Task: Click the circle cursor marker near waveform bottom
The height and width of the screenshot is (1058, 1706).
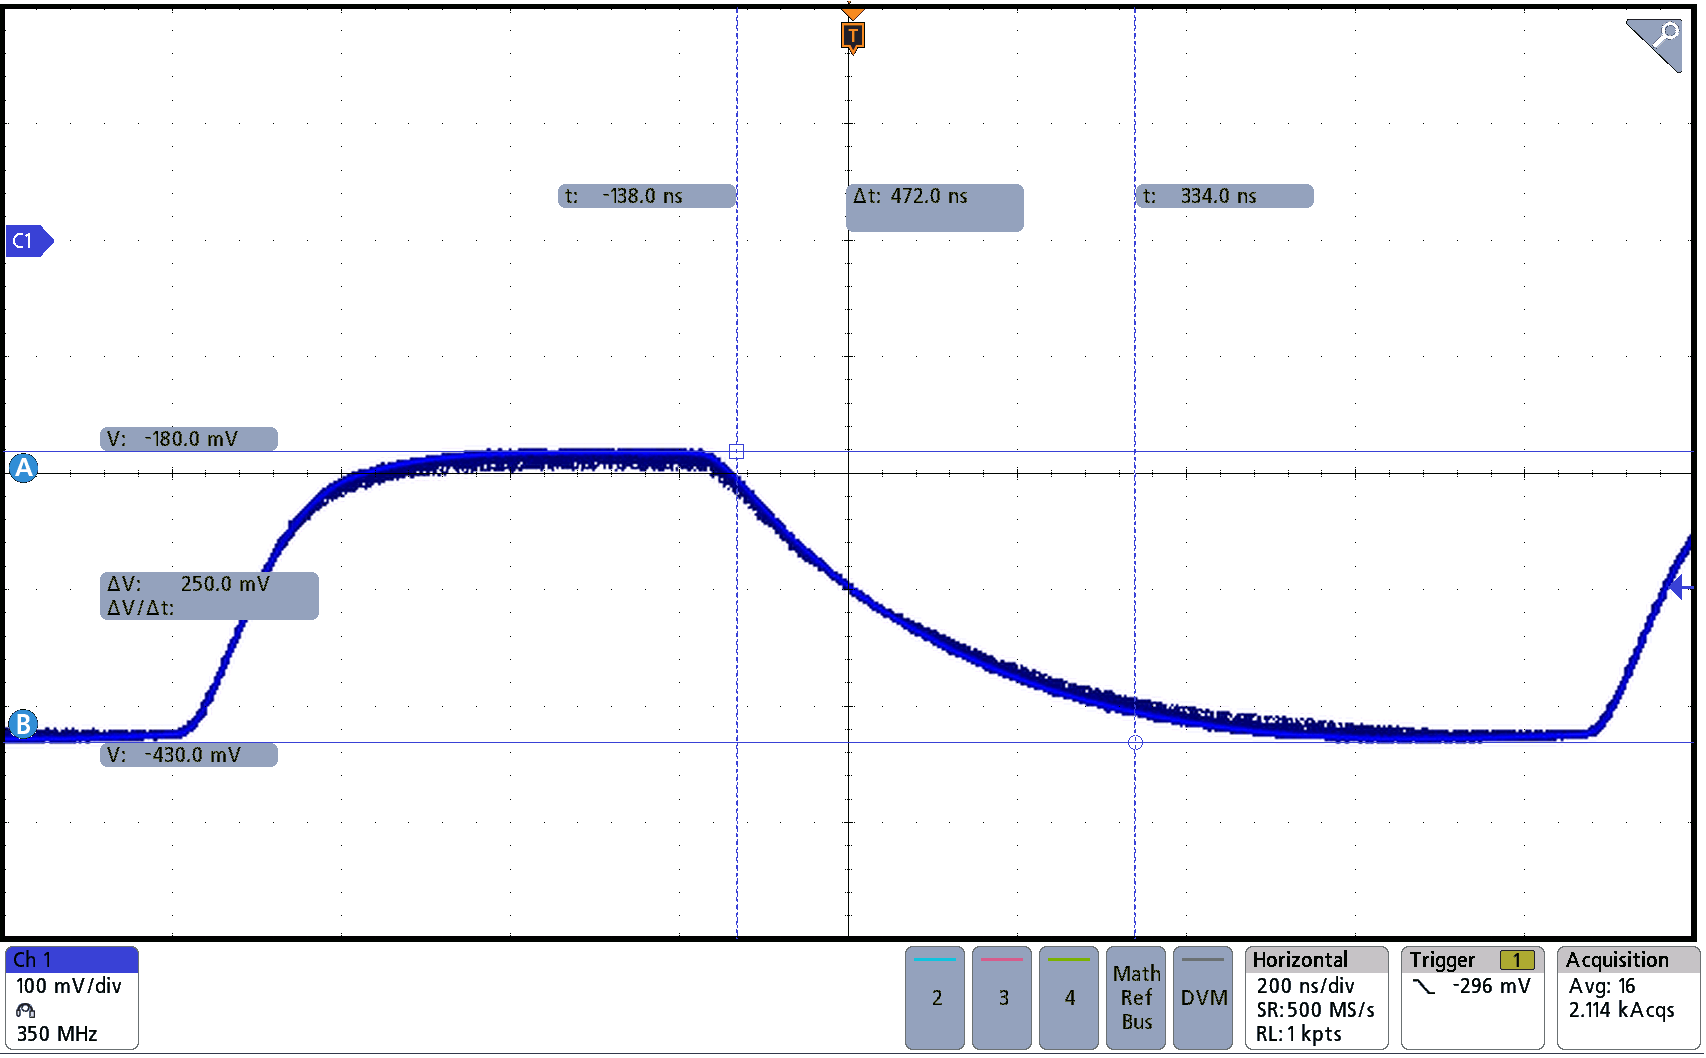Action: pyautogui.click(x=1135, y=742)
